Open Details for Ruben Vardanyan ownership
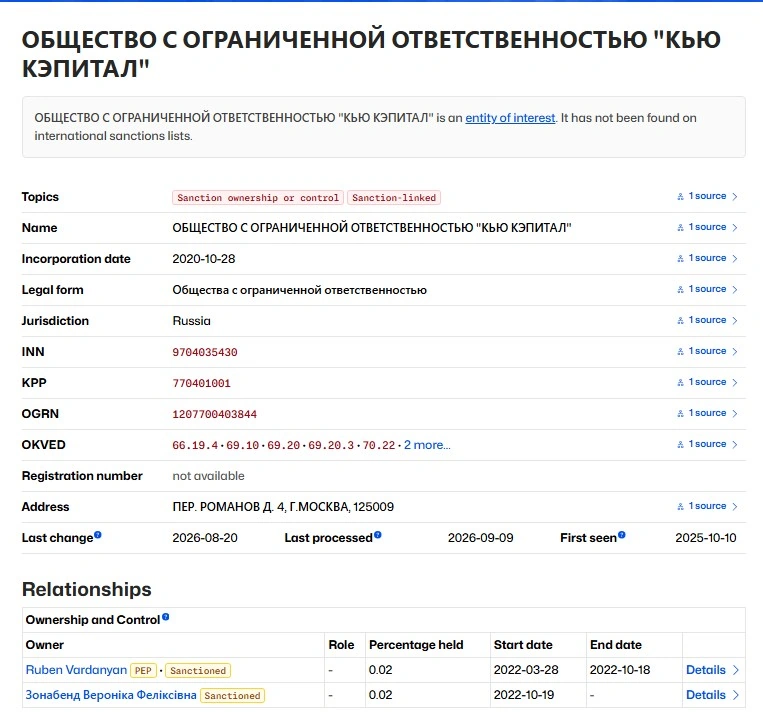763x723 pixels. click(712, 669)
